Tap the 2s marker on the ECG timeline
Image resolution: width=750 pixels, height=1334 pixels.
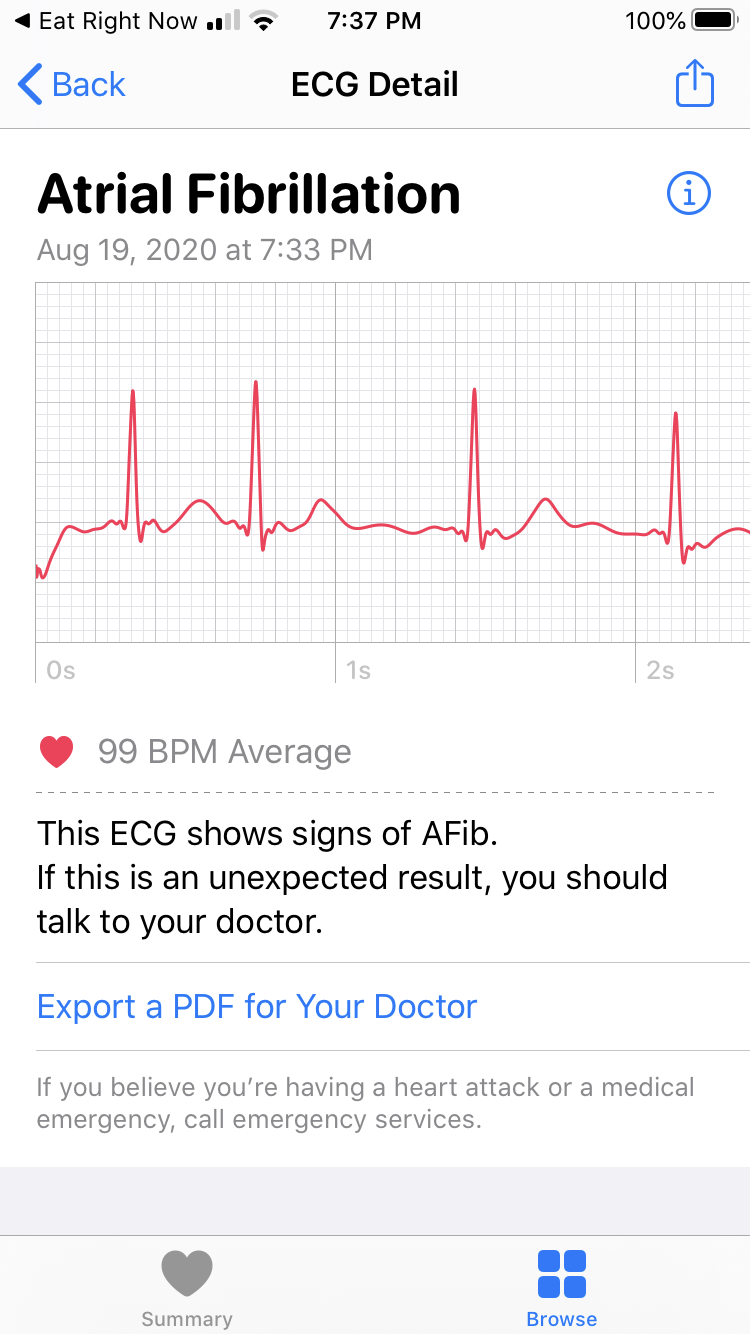coord(660,670)
